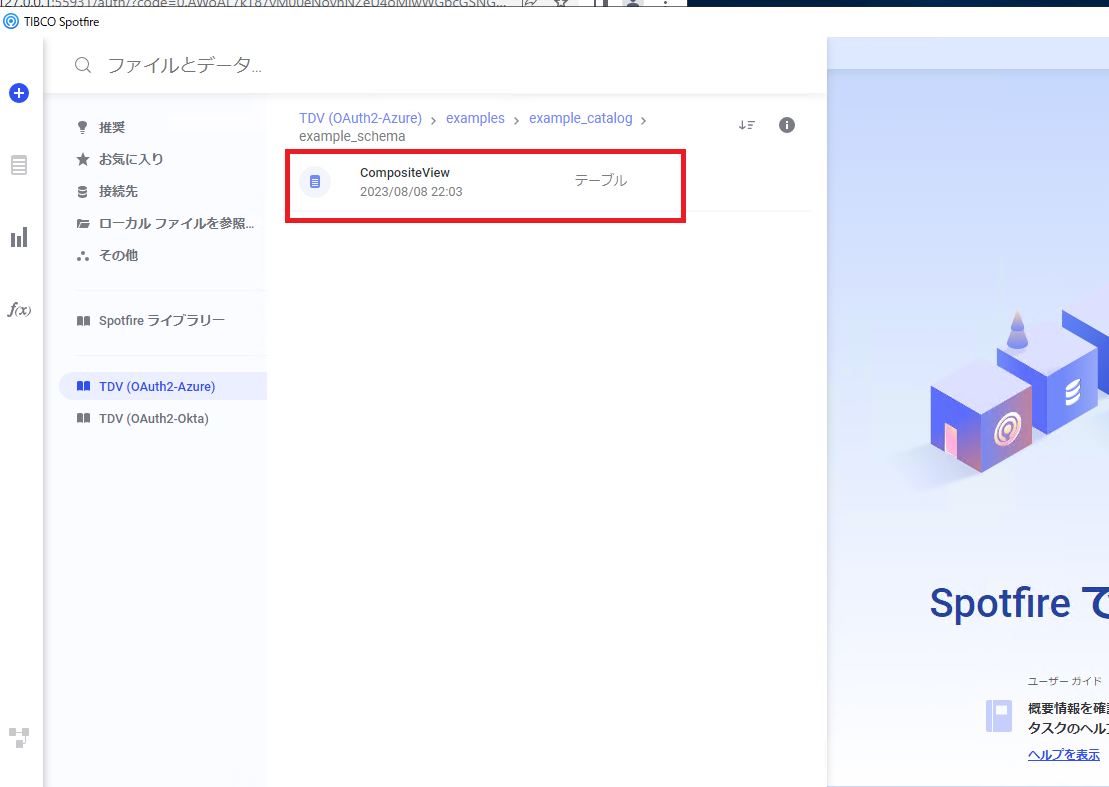Click the example_schema breadcrumb text
Screen dimensions: 1109x787
pyautogui.click(x=352, y=136)
